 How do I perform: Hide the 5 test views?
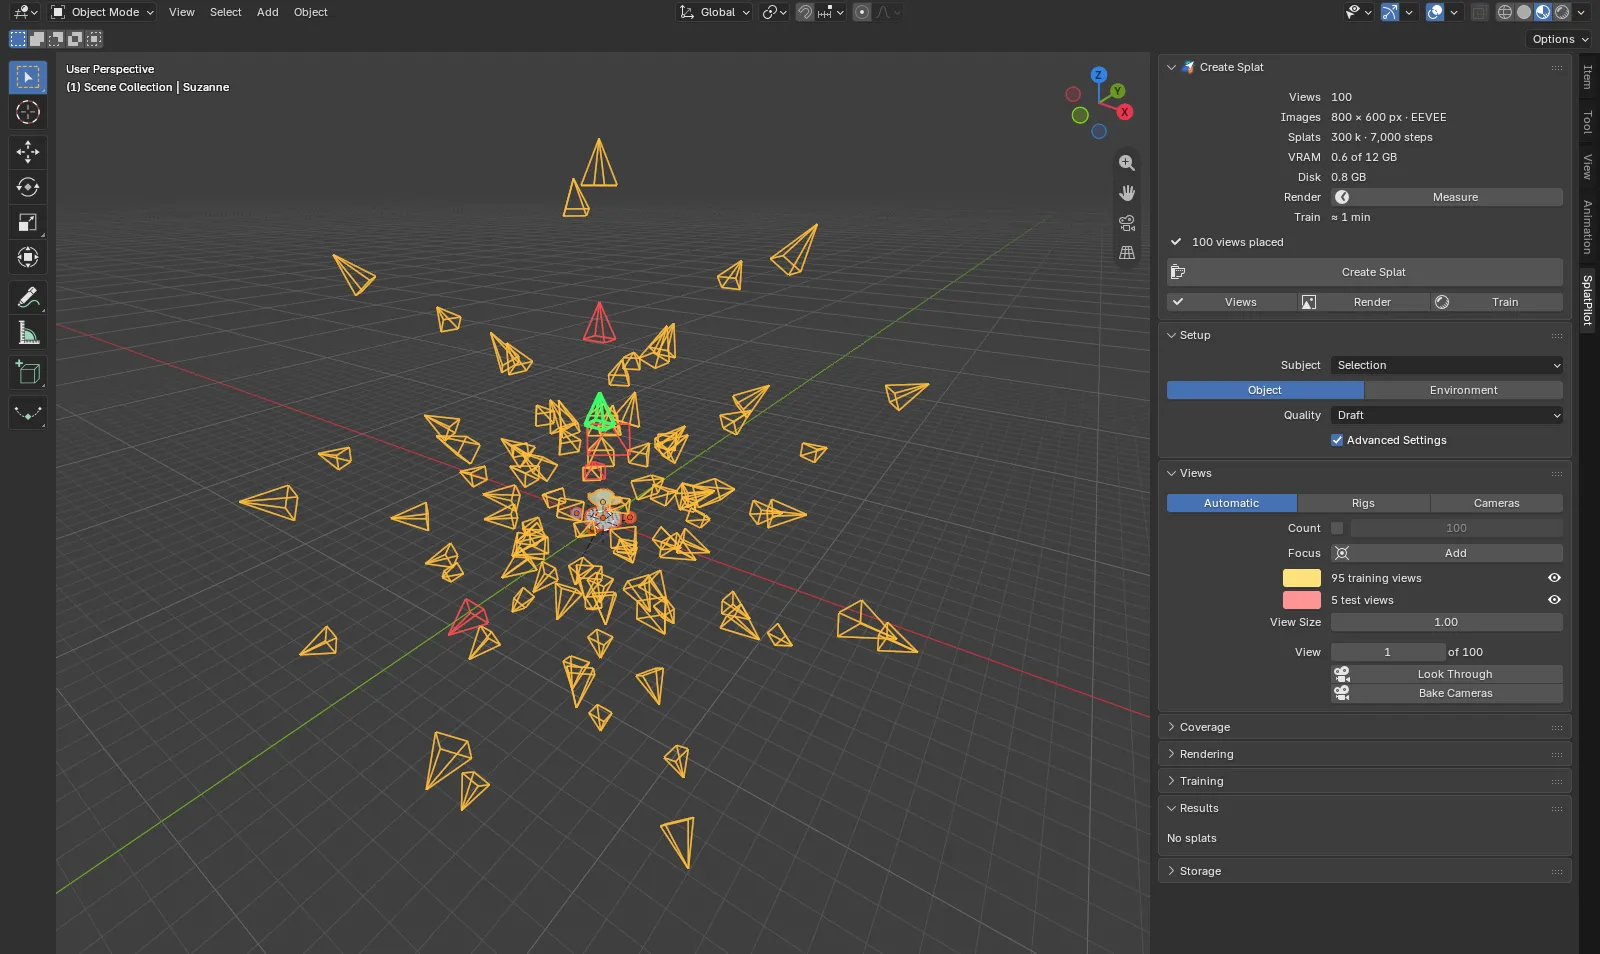click(1554, 600)
